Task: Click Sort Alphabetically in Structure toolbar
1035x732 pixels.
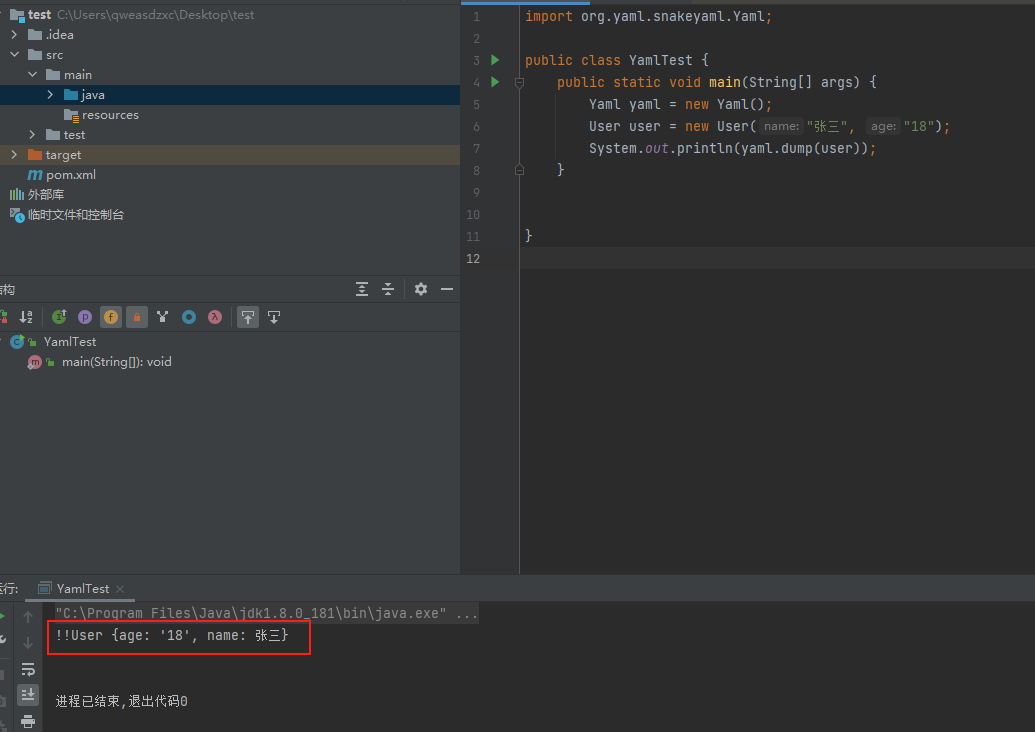Action: [27, 317]
